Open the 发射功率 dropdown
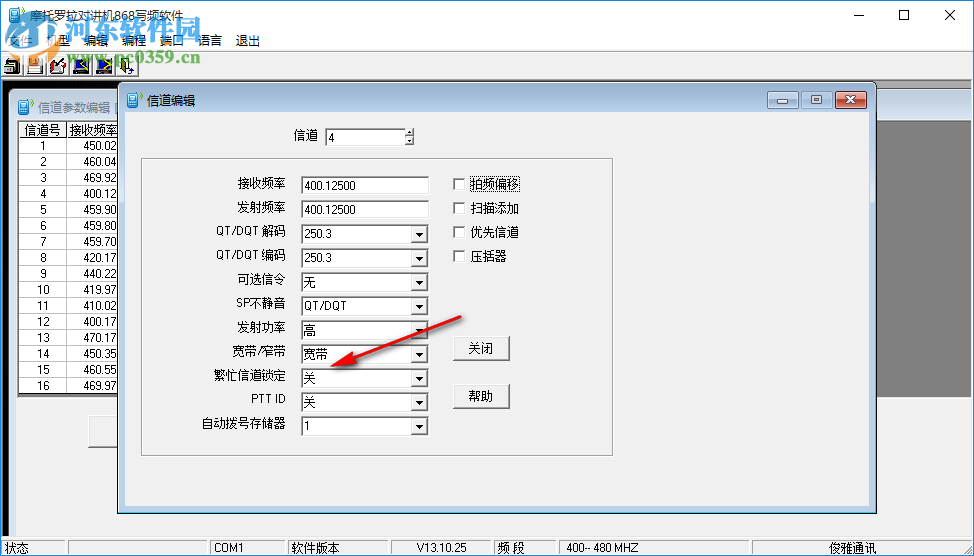974x556 pixels. click(419, 330)
